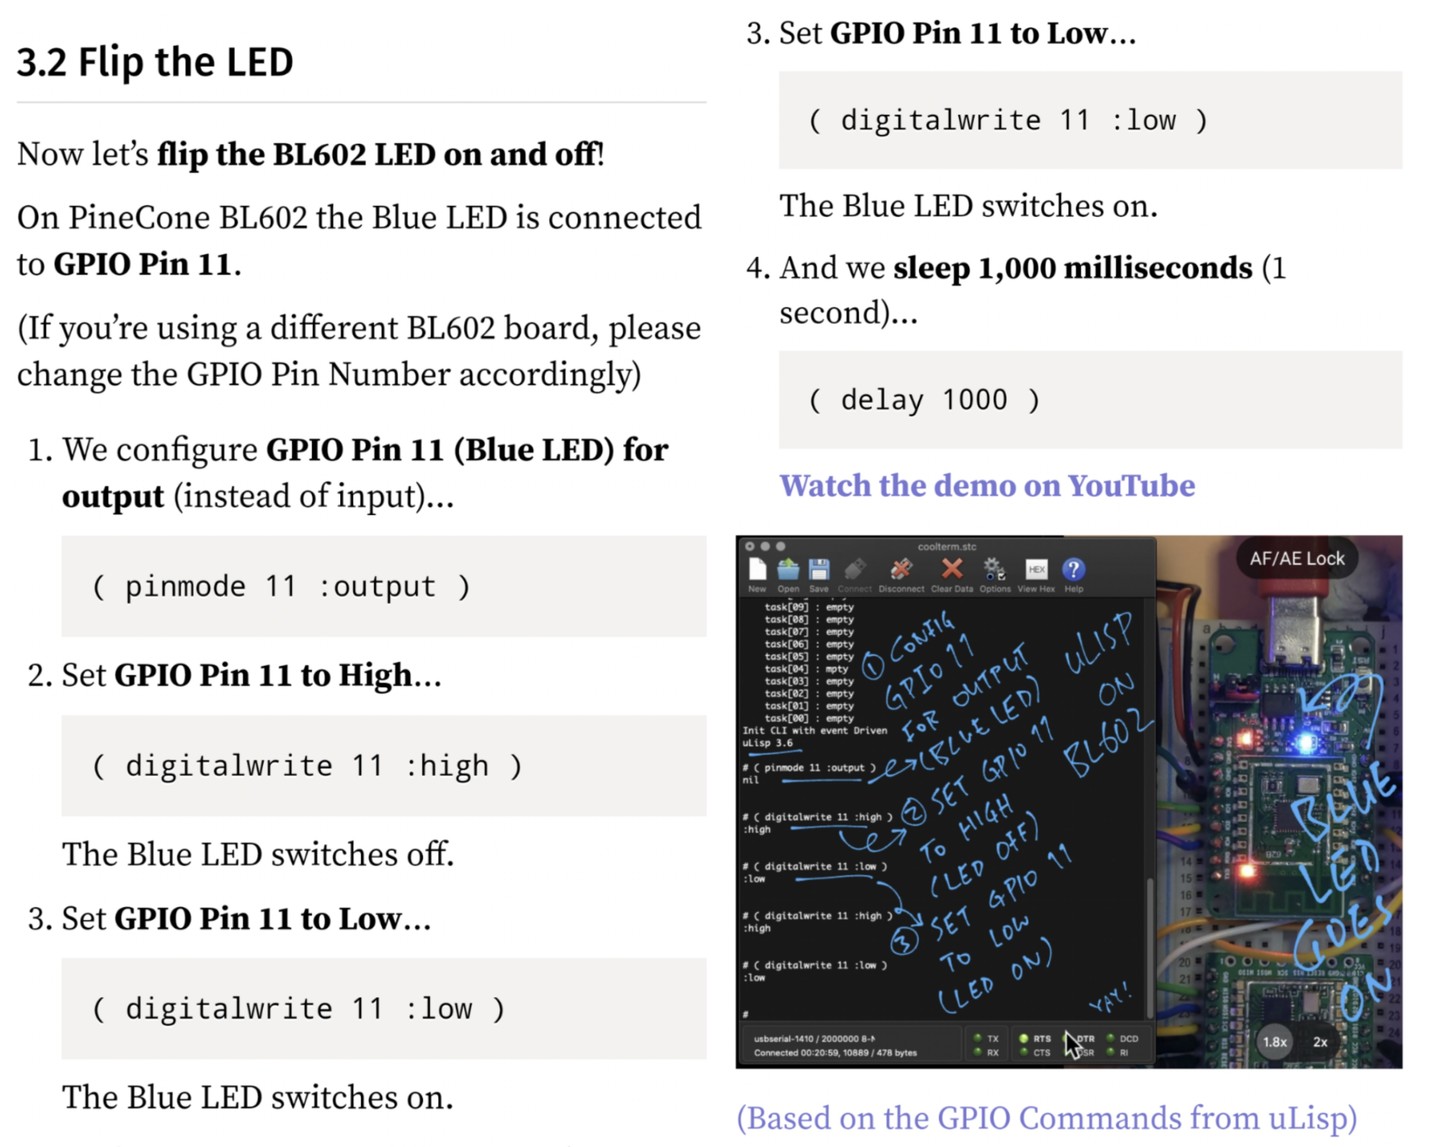Image resolution: width=1429 pixels, height=1147 pixels.
Task: Click the CoolTerm demo video thumbnail
Action: coord(1068,800)
